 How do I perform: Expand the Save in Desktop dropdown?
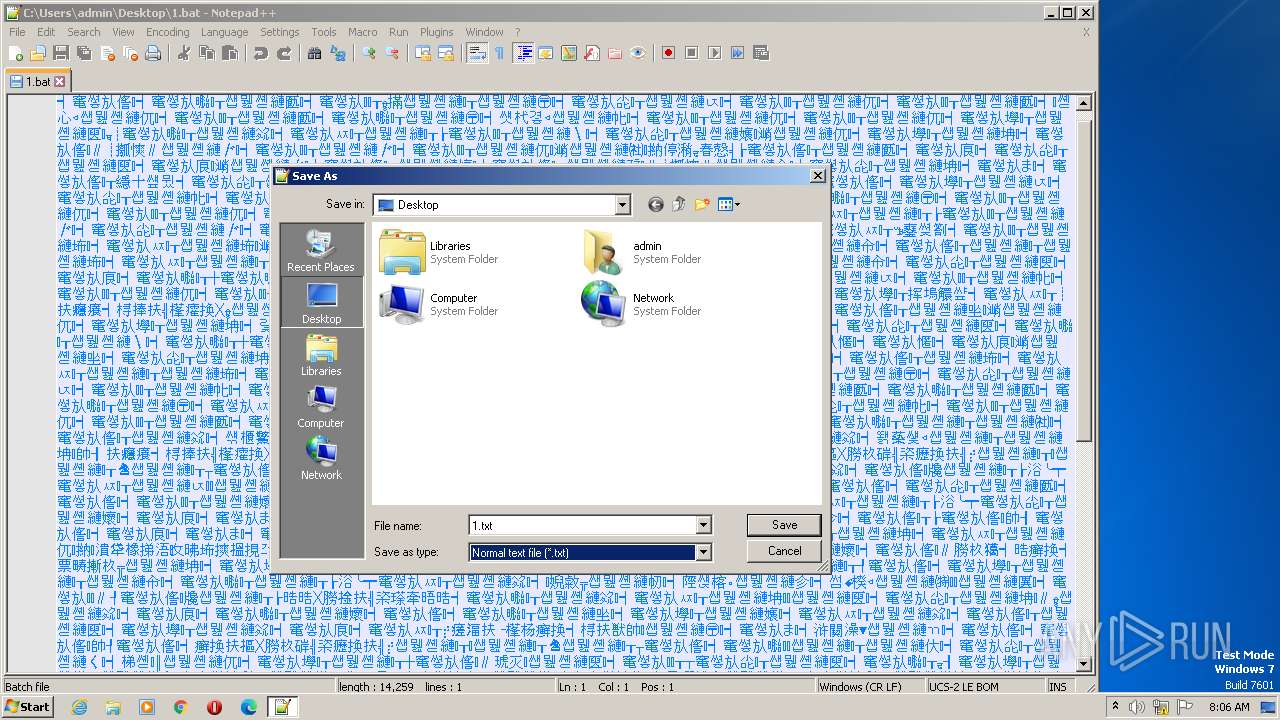(x=623, y=205)
